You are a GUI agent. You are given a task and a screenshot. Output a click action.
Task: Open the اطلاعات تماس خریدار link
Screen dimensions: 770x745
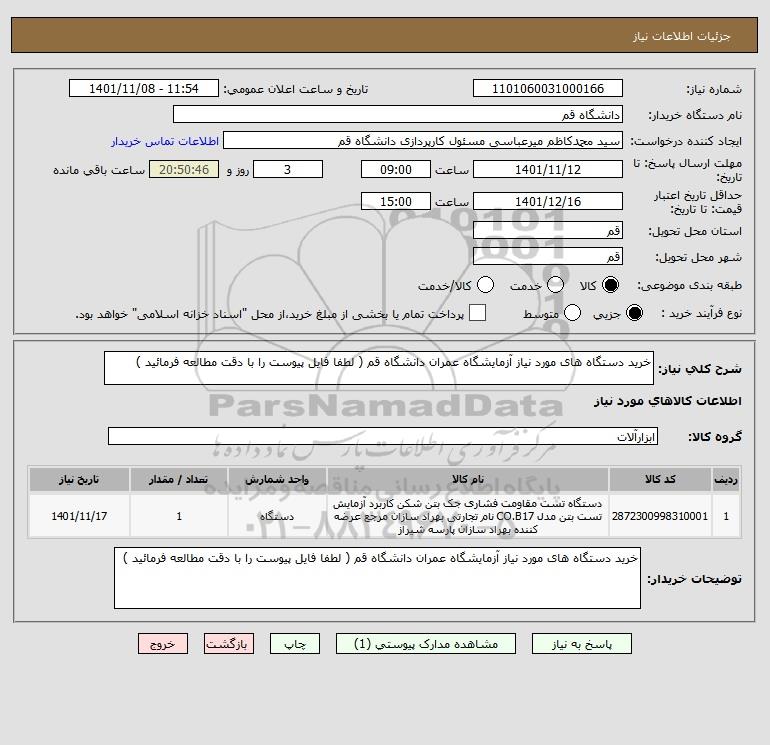[x=165, y=141]
